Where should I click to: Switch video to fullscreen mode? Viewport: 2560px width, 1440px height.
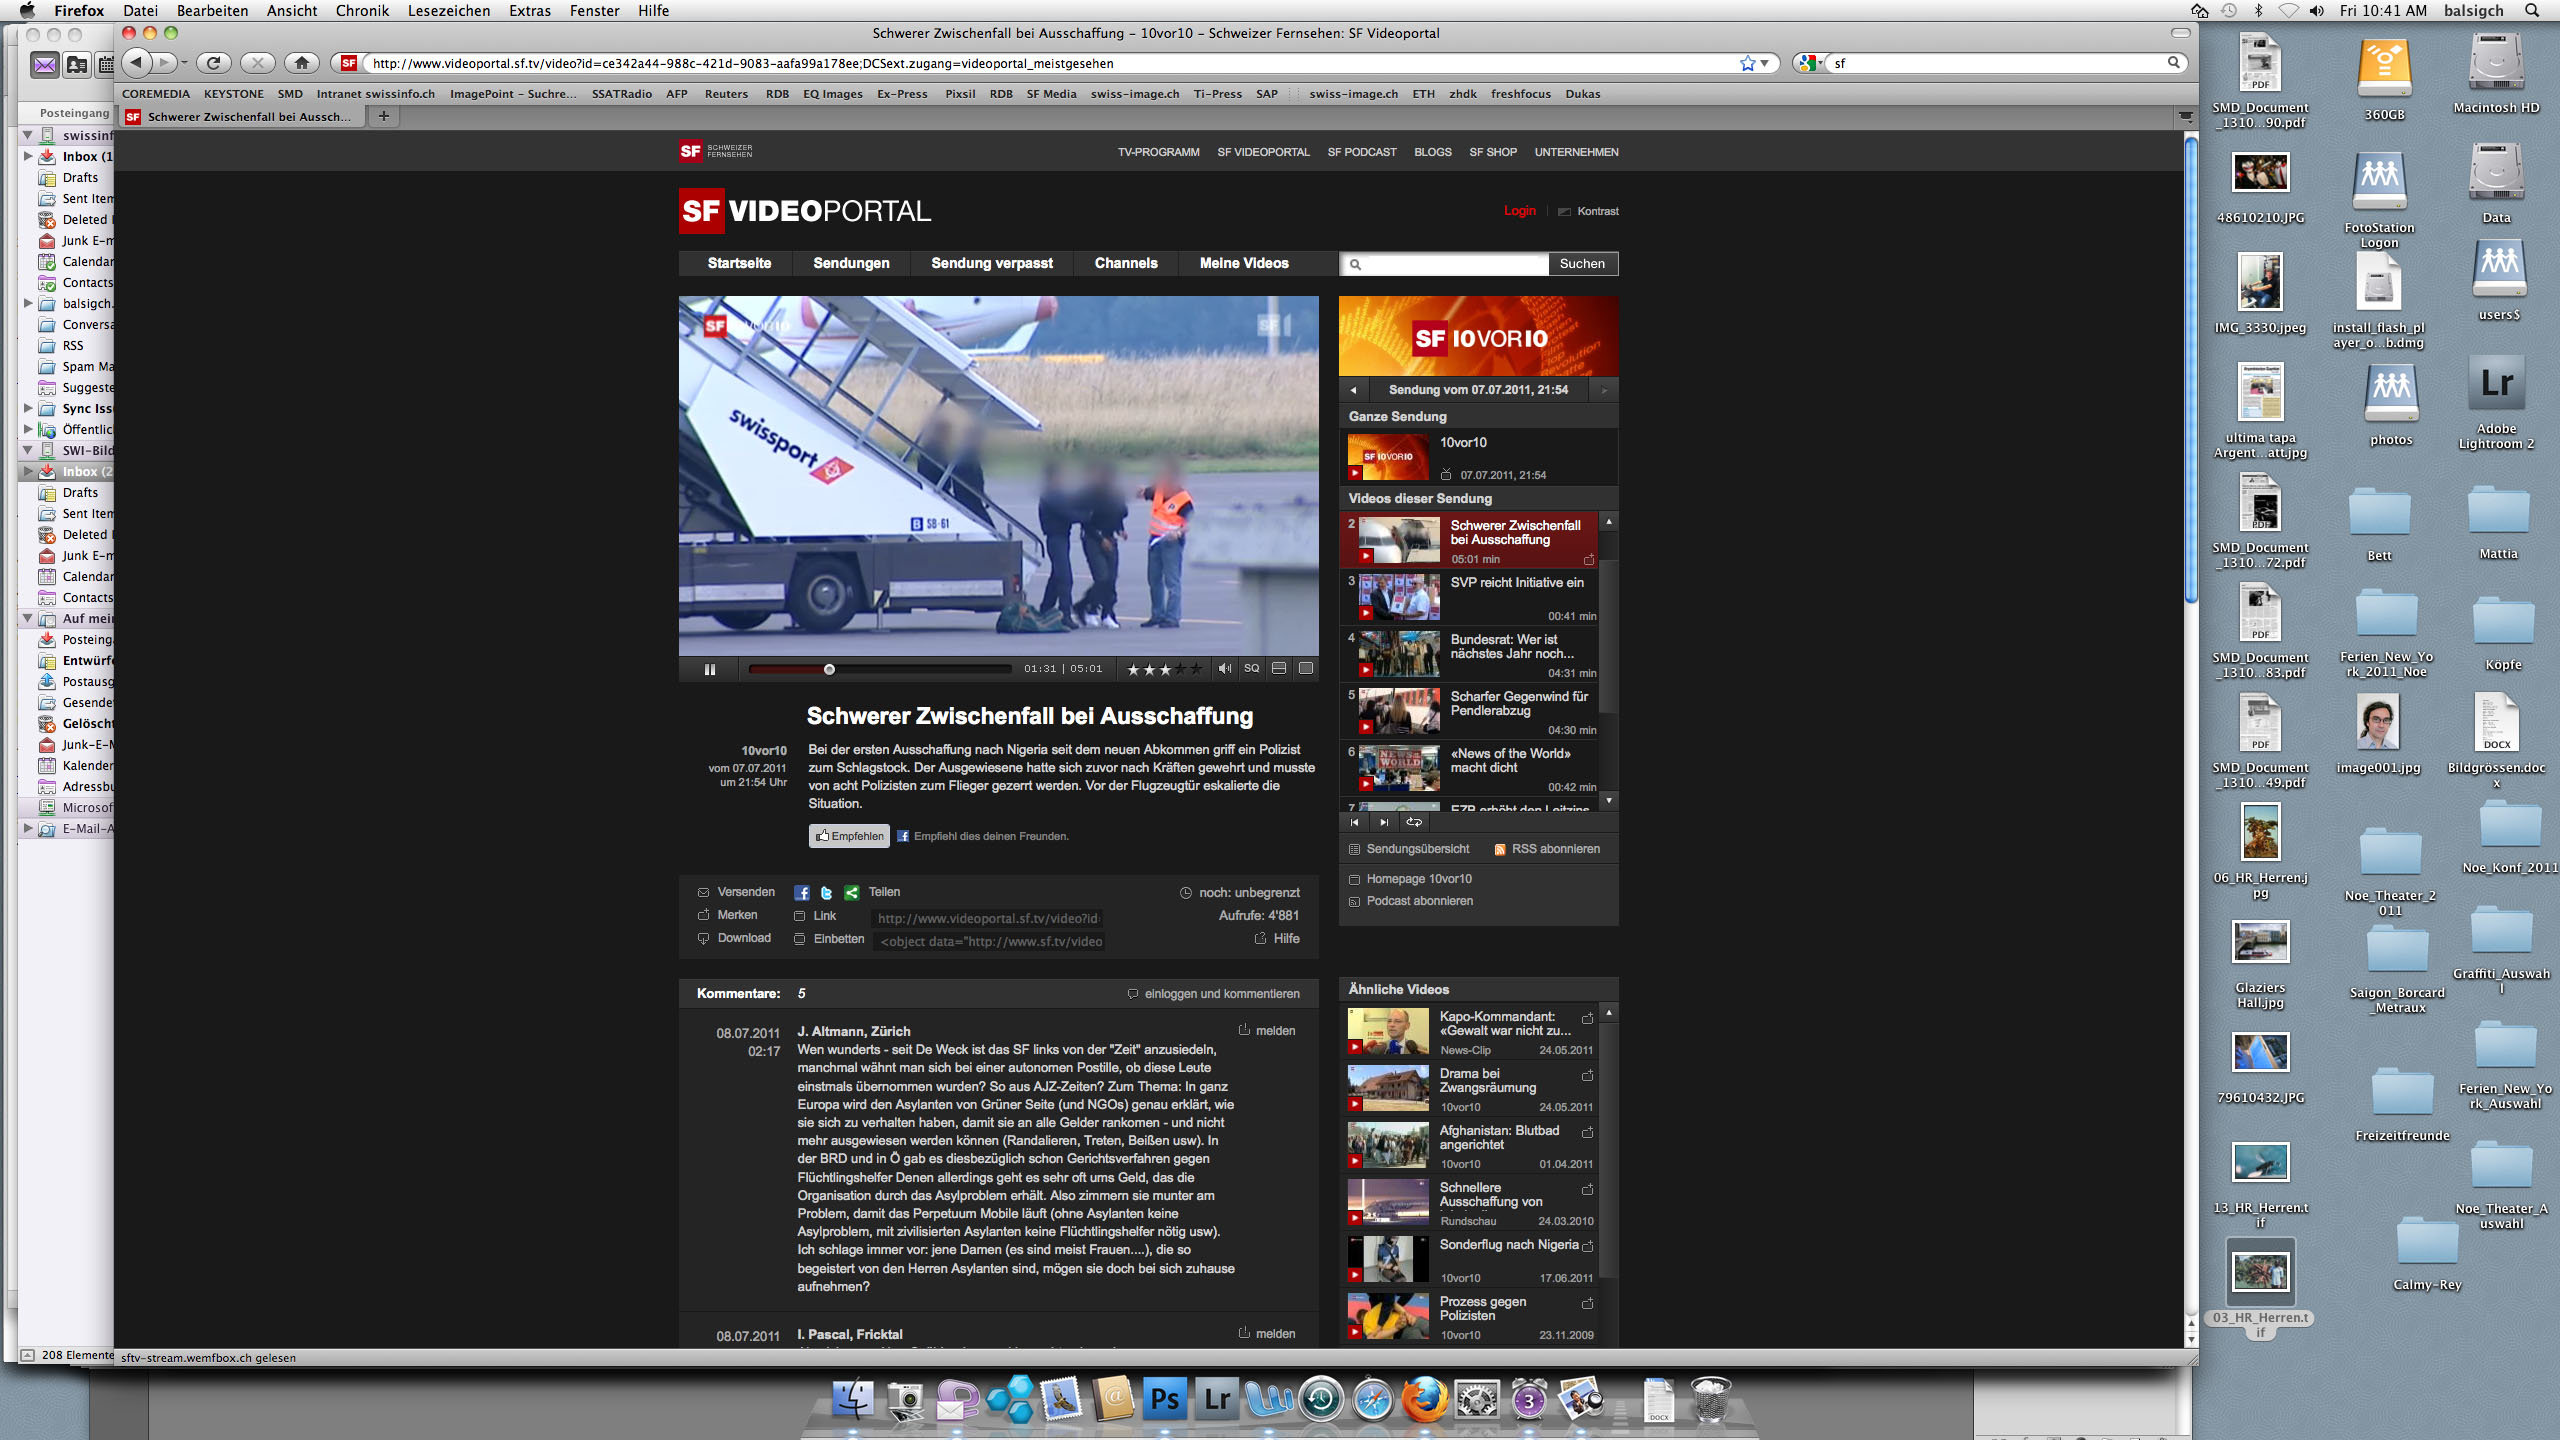pos(1305,668)
